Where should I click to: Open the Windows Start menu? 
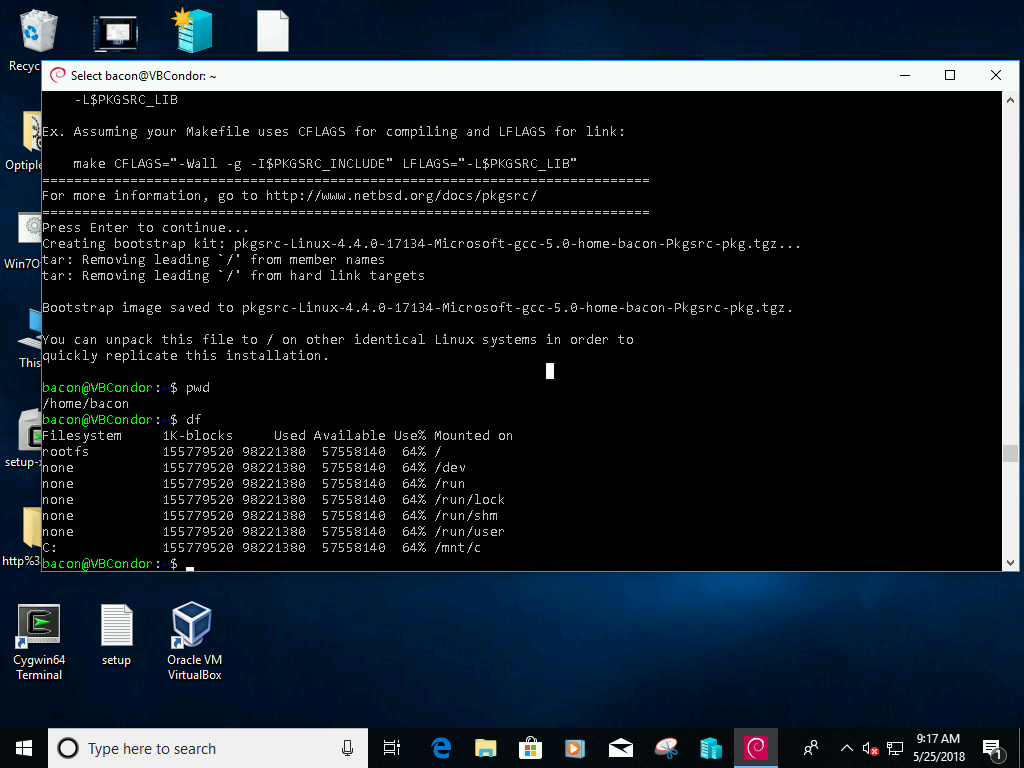24,748
